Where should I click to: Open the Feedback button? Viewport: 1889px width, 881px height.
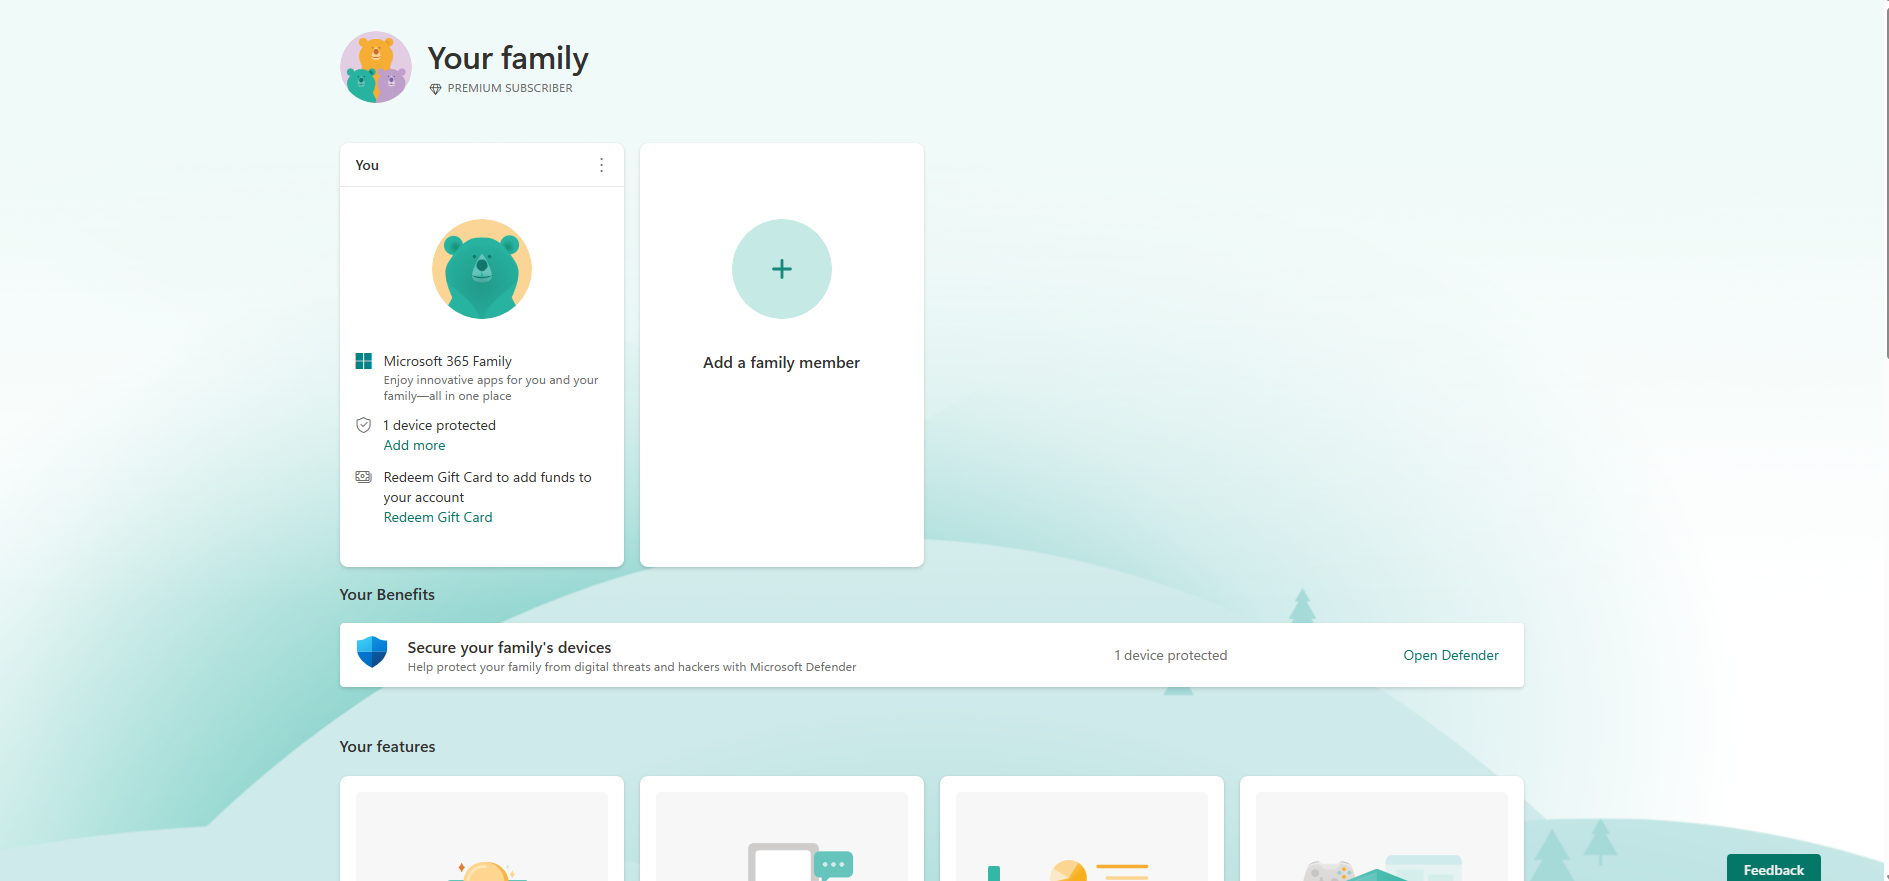click(1774, 869)
